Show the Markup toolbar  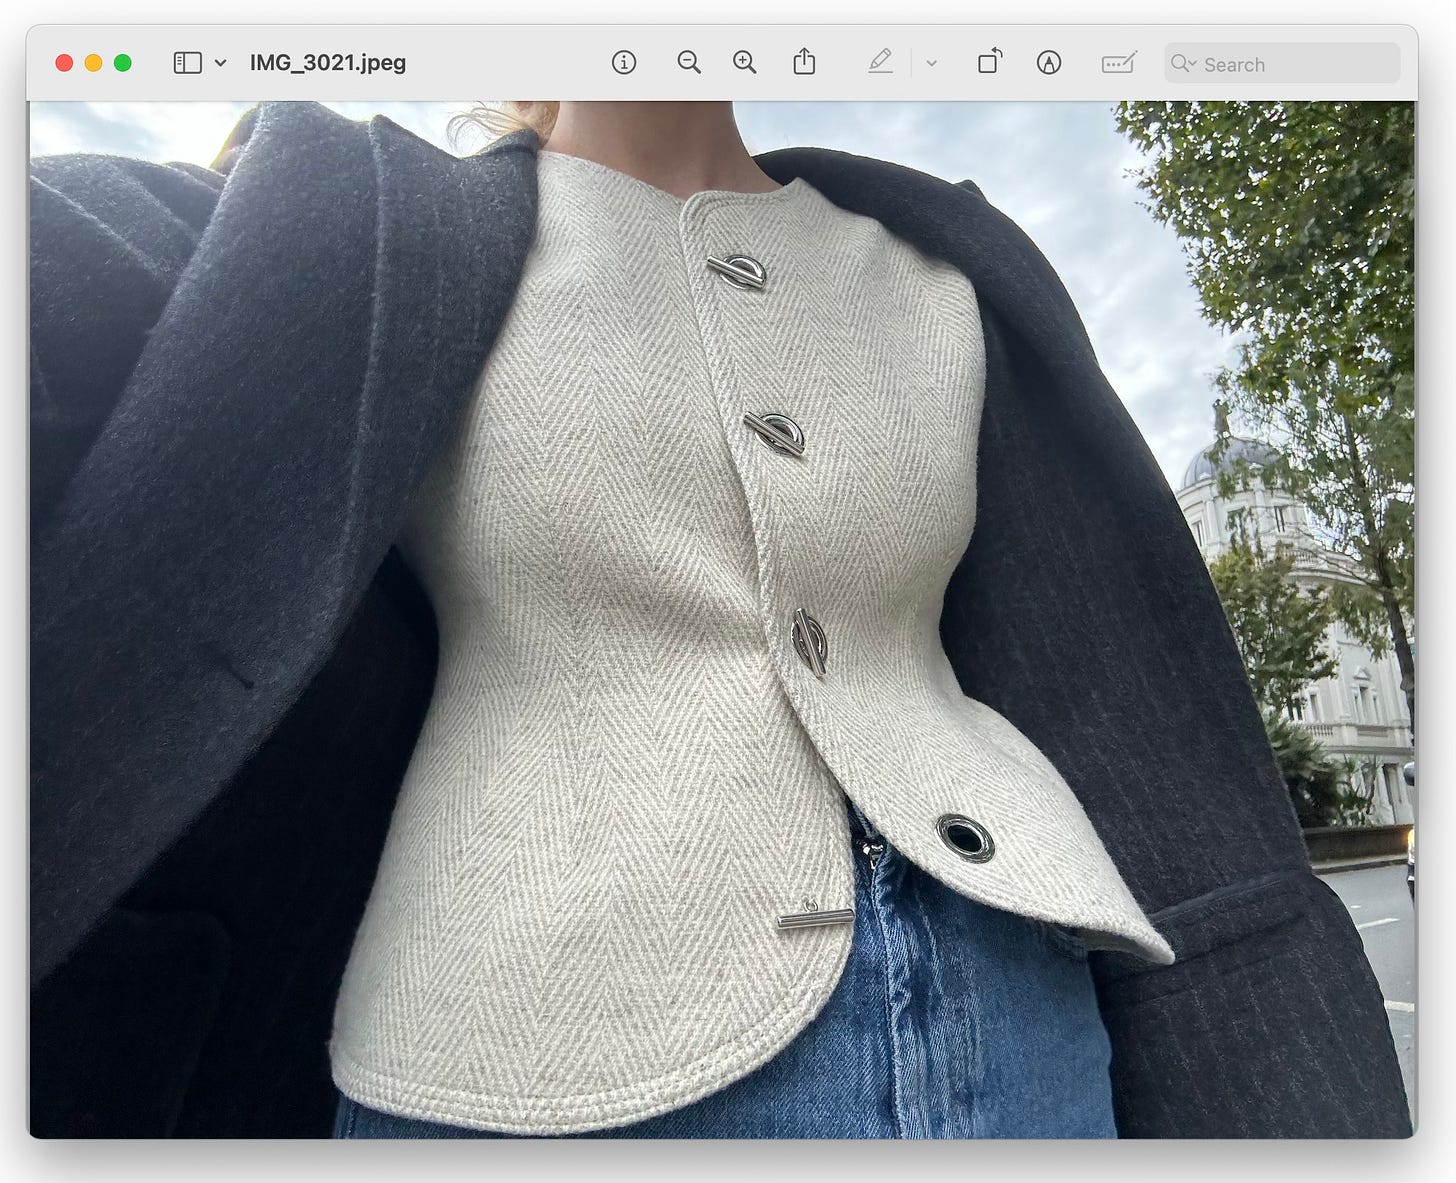pyautogui.click(x=1049, y=63)
